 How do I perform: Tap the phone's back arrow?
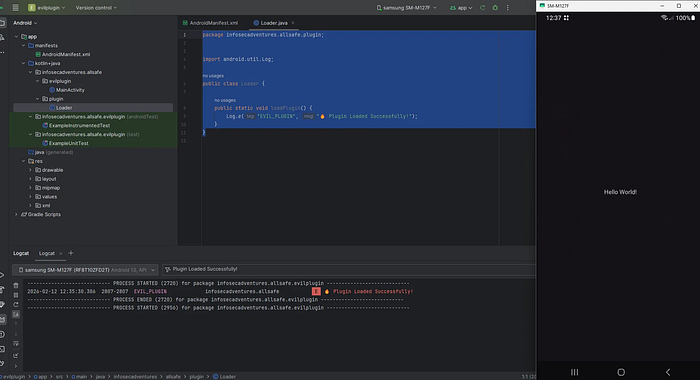coord(668,372)
